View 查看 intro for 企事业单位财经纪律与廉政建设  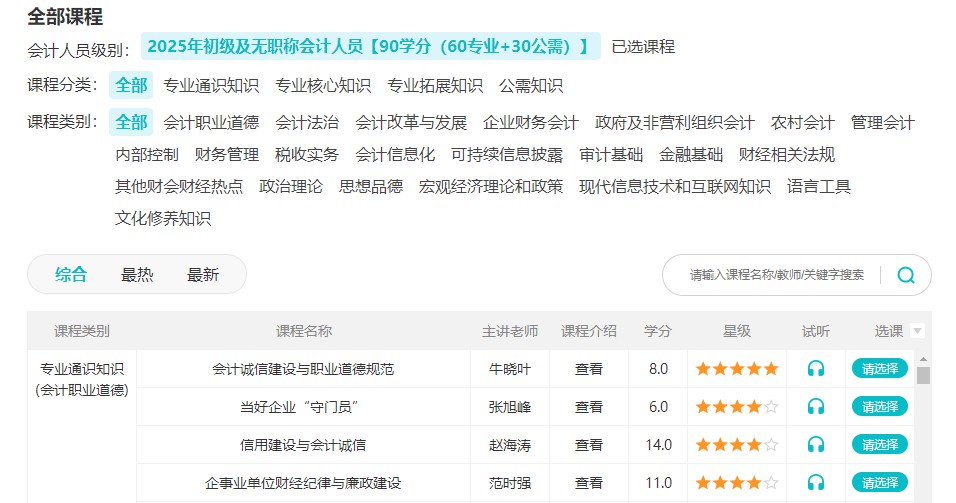point(589,483)
